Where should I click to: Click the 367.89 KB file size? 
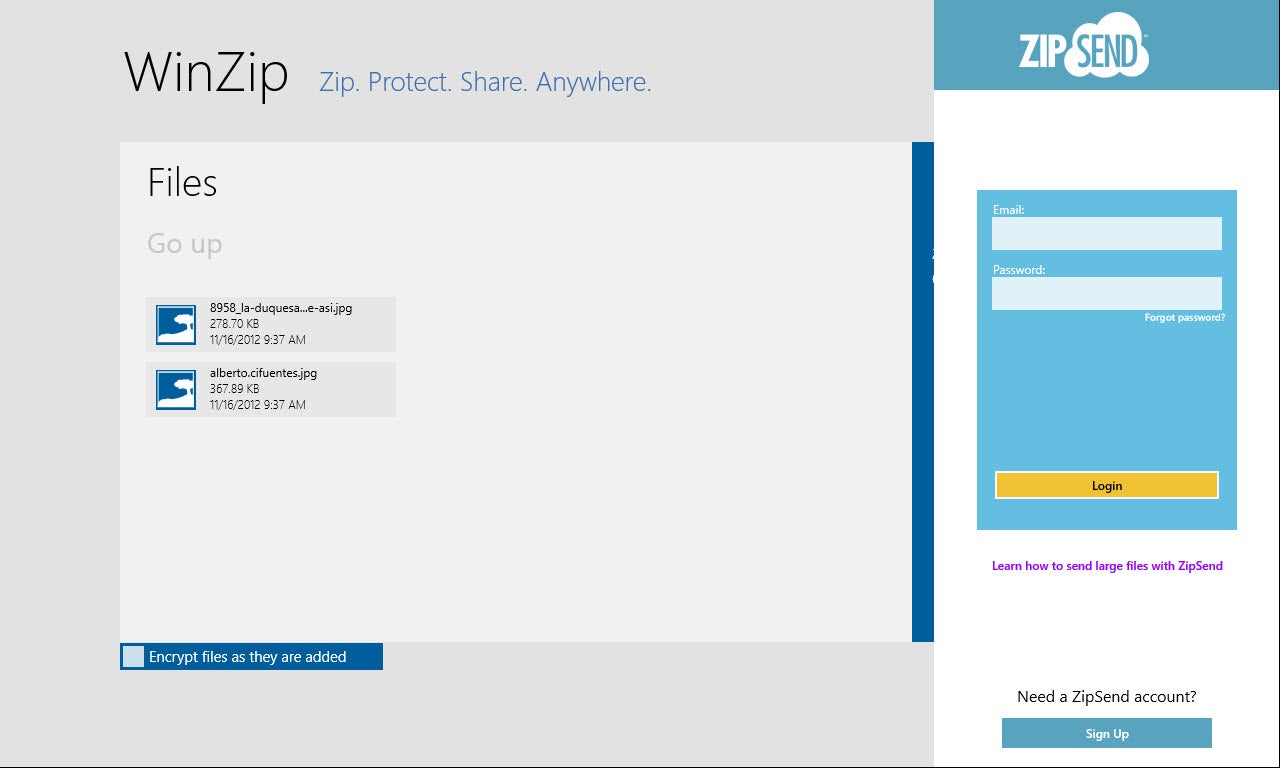coord(235,389)
